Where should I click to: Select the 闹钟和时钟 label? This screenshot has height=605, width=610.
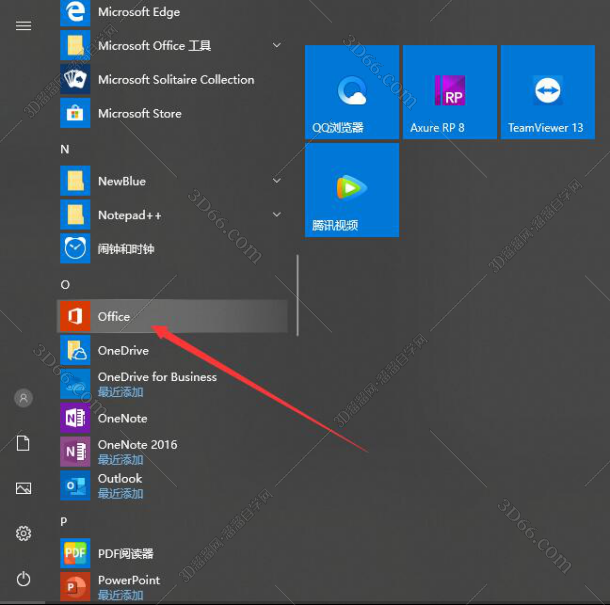(126, 249)
